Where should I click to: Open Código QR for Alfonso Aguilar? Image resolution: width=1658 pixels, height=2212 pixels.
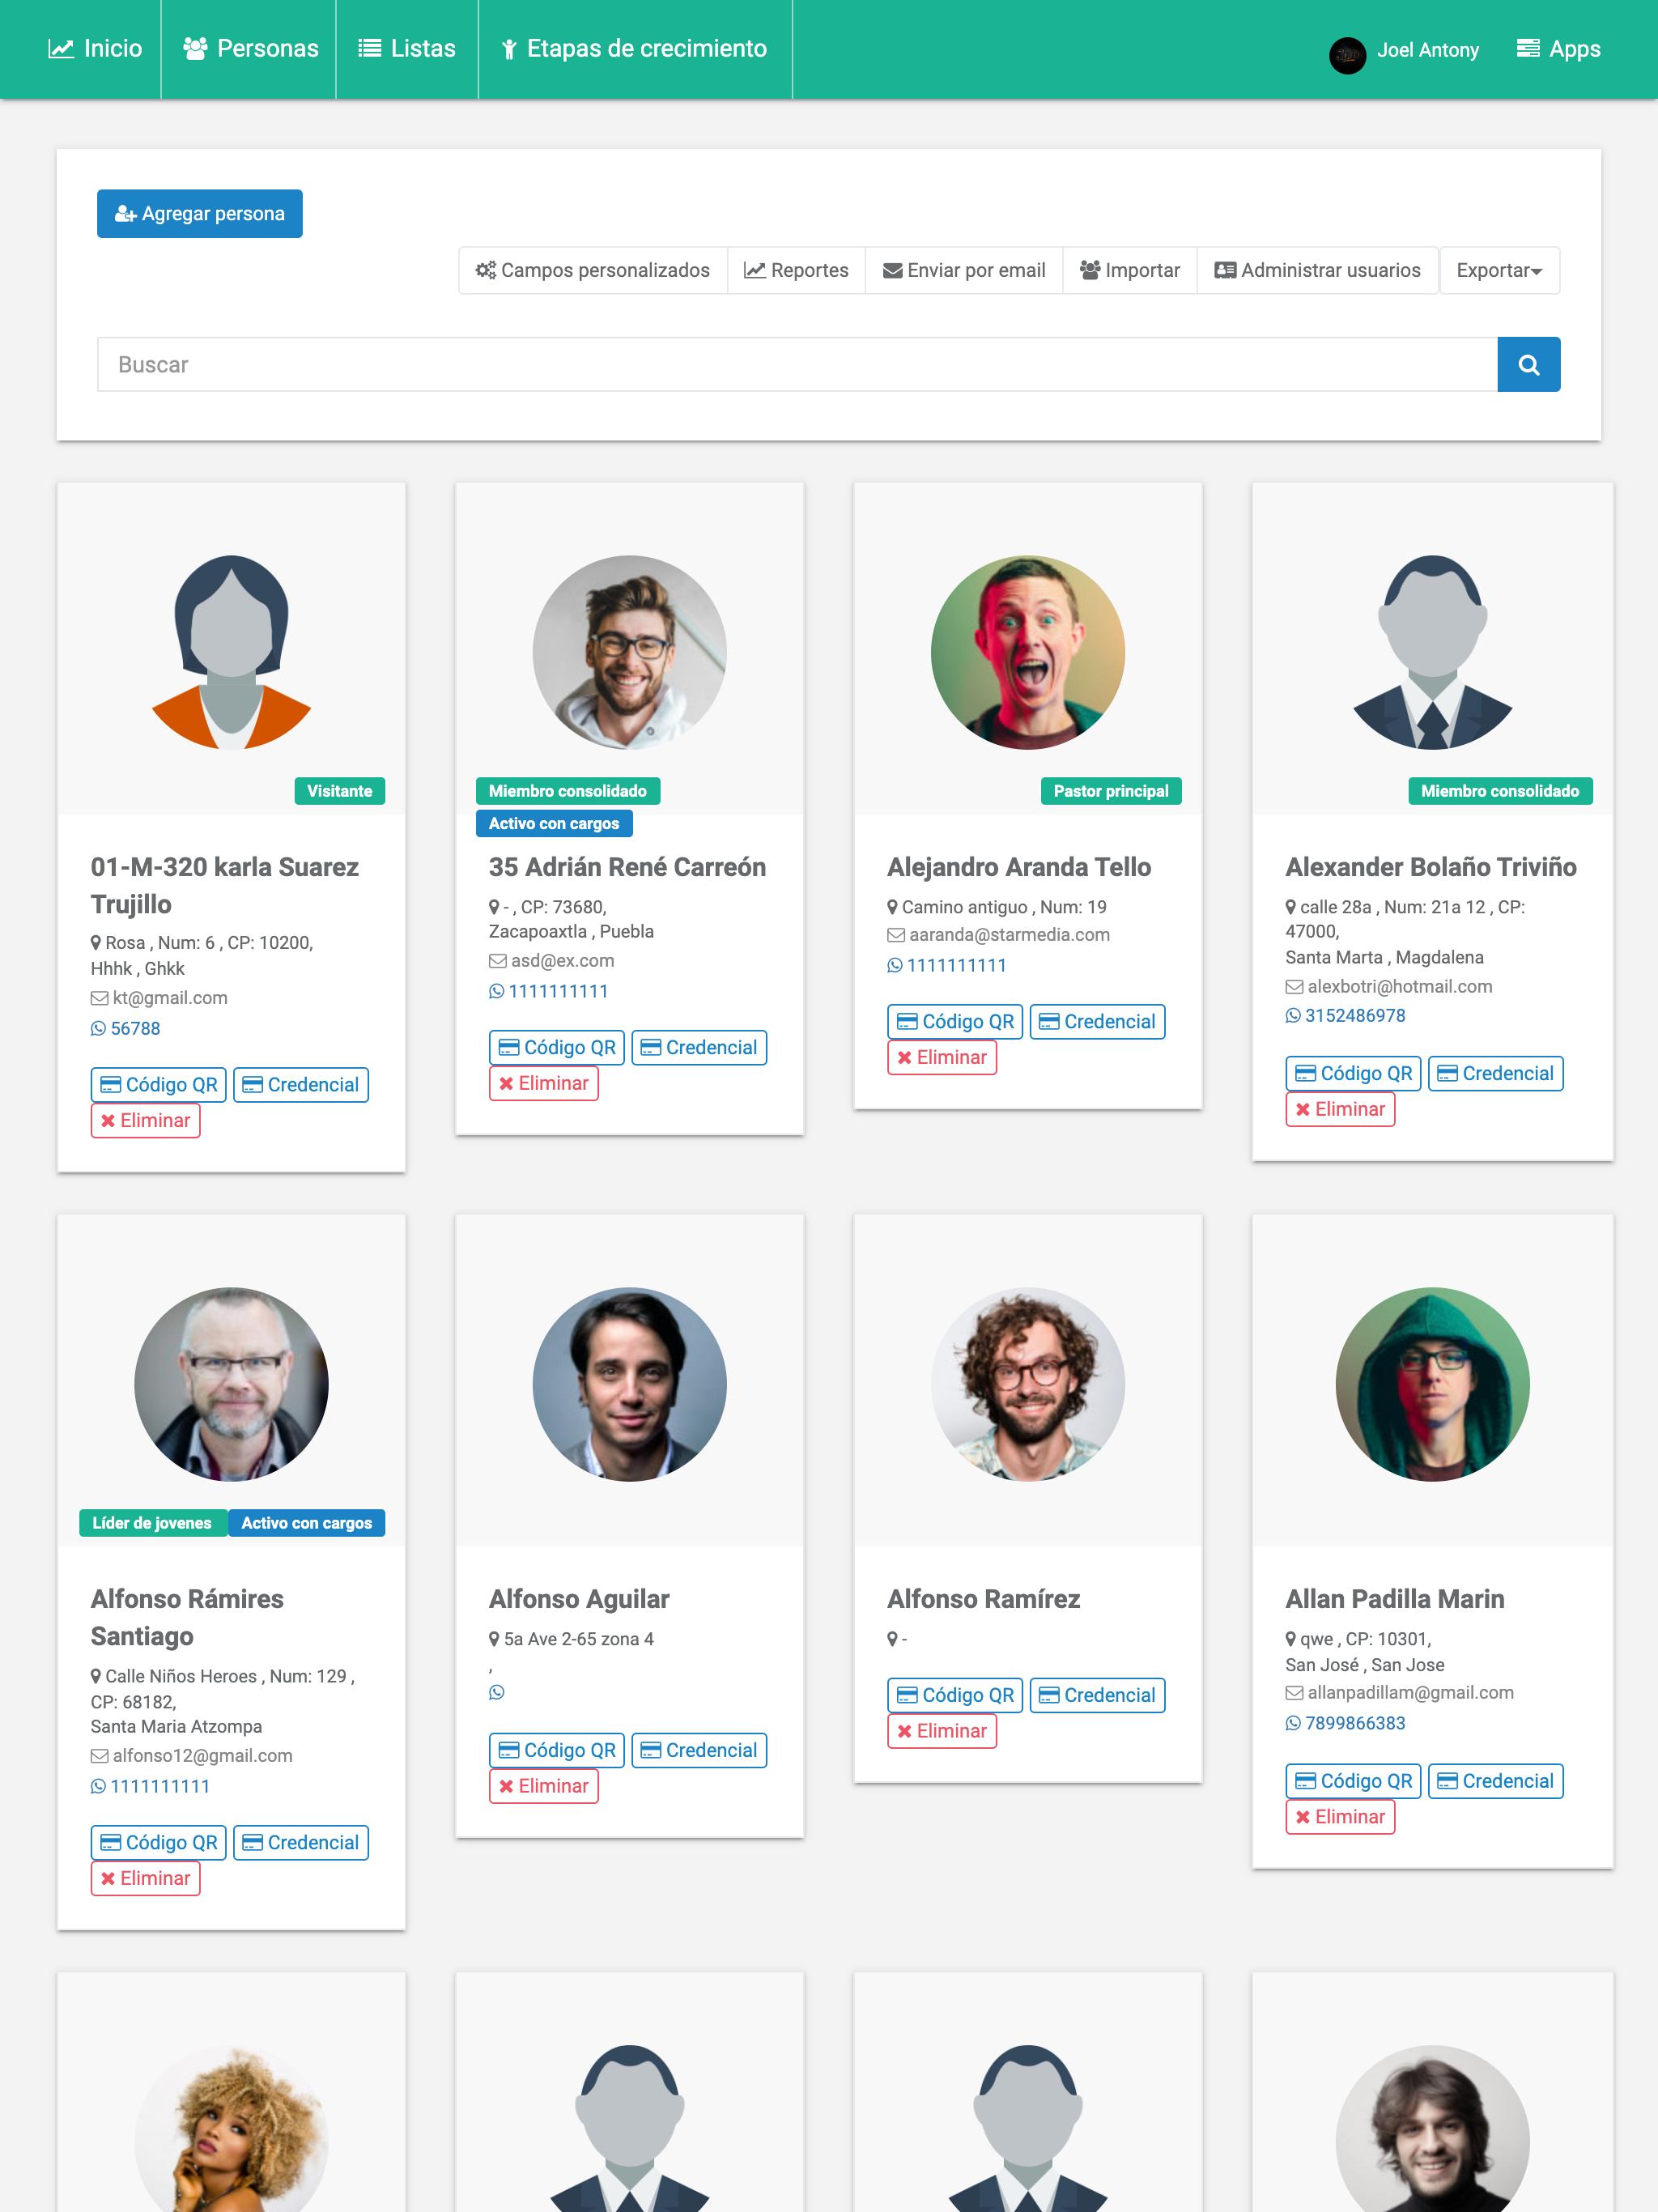(557, 1750)
